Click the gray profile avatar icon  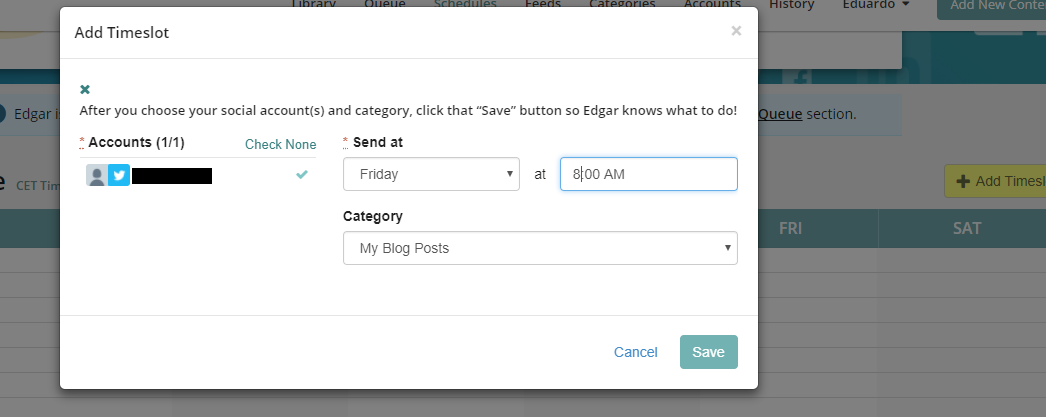tap(97, 176)
